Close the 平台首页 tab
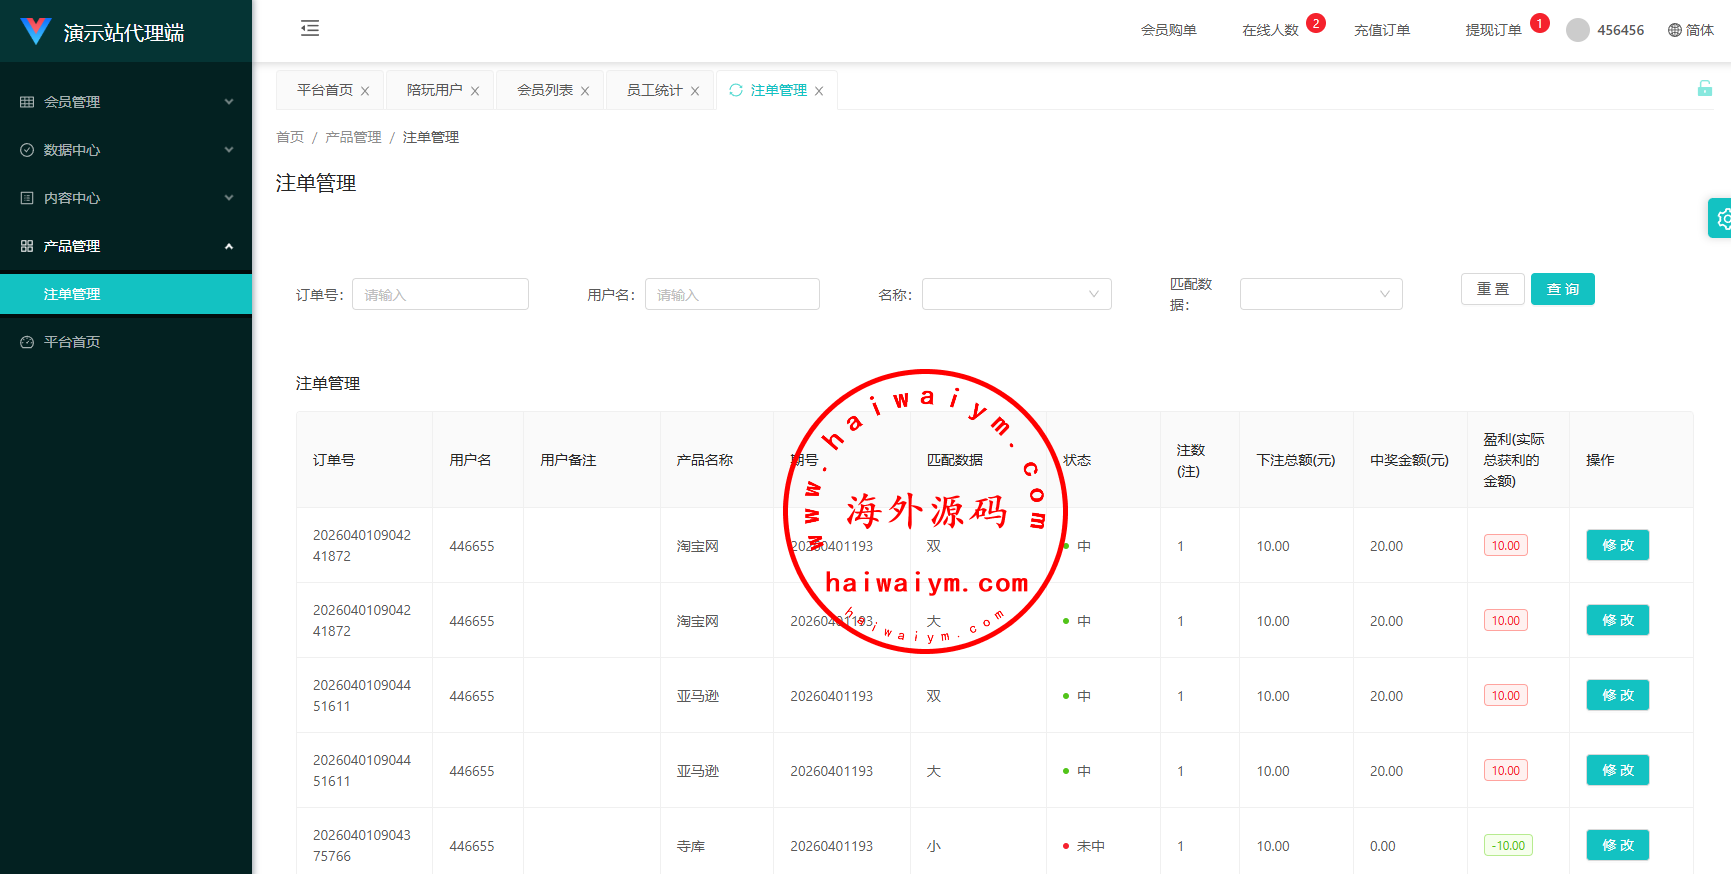The height and width of the screenshot is (874, 1731). (x=365, y=91)
